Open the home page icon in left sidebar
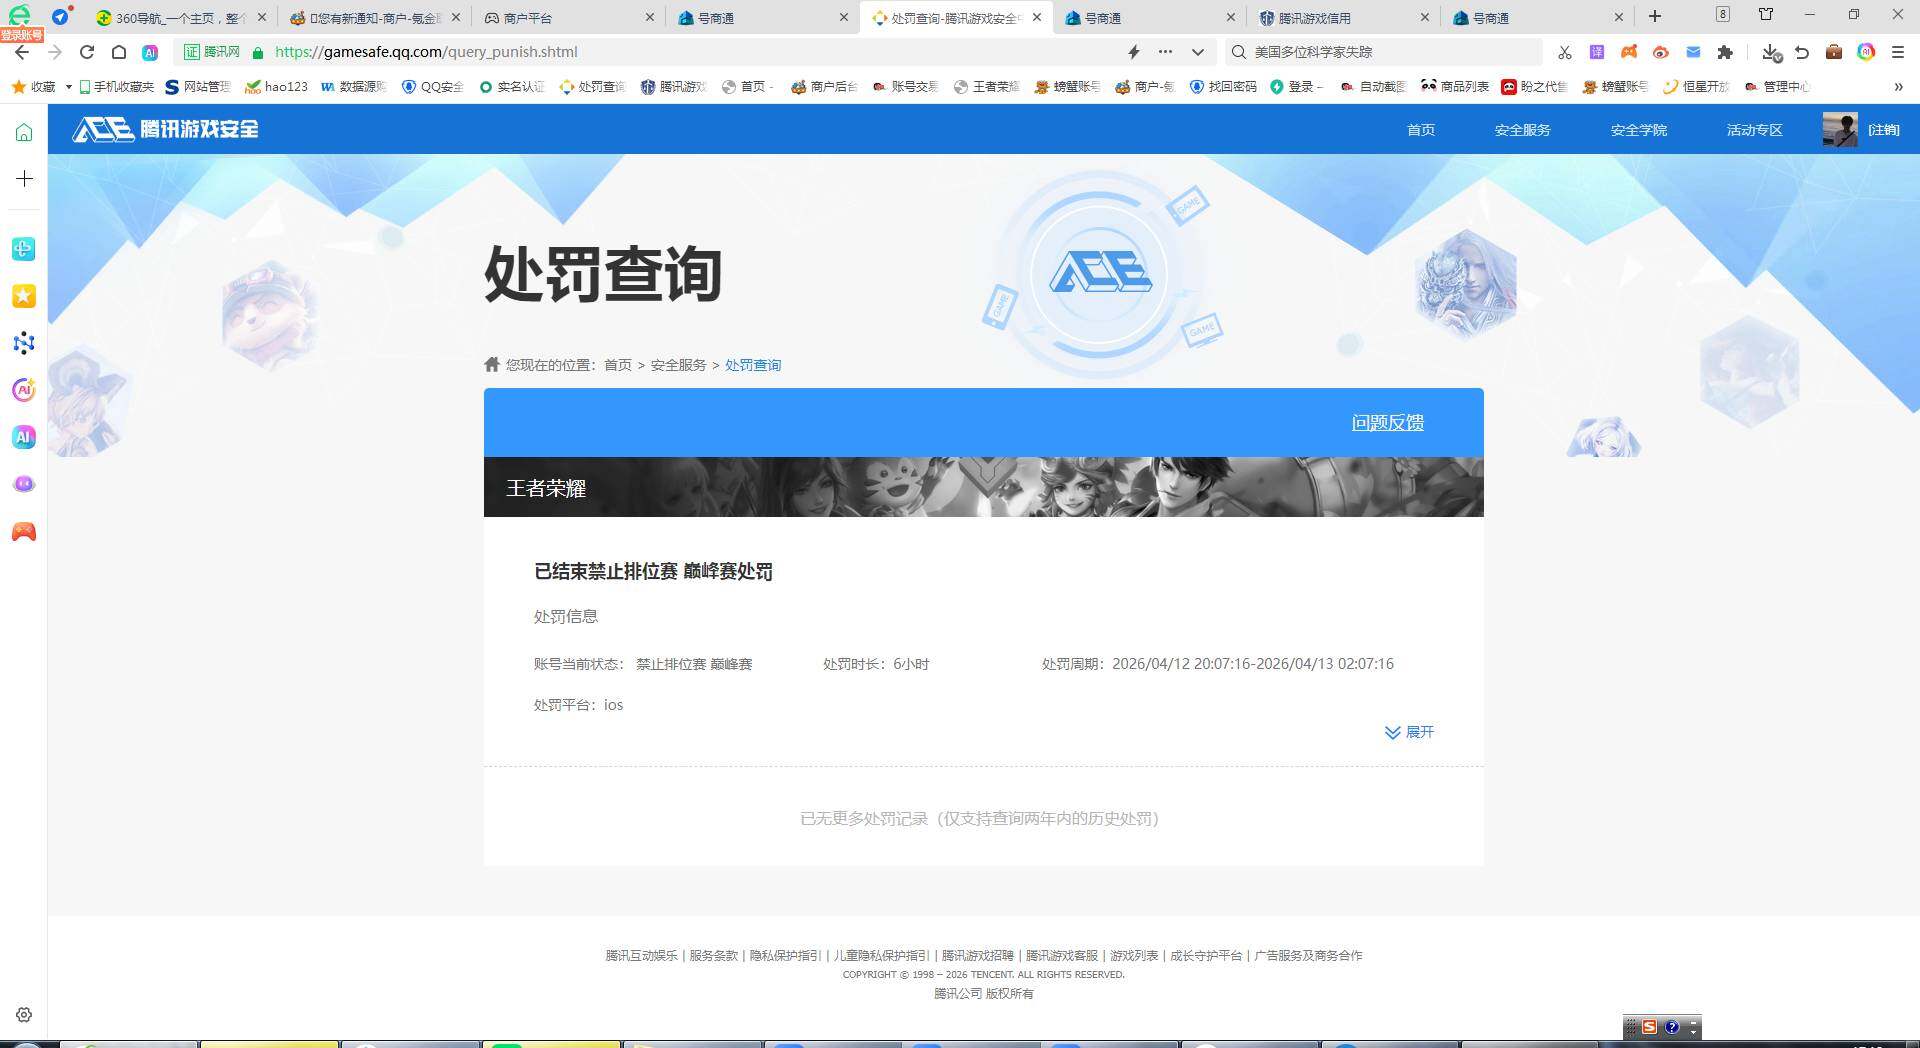 click(23, 130)
